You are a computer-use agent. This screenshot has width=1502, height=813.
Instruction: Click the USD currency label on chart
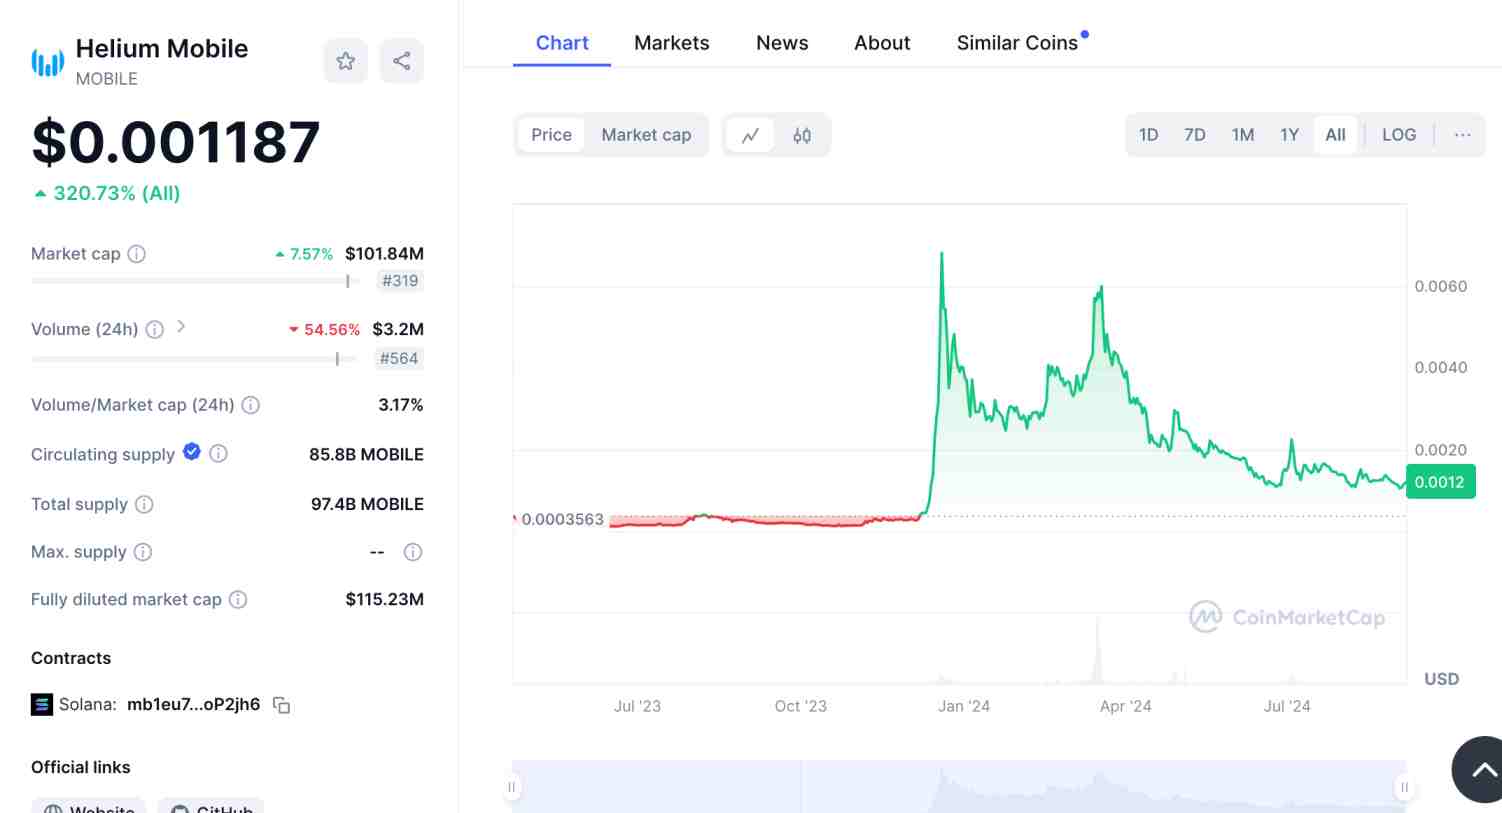point(1441,679)
